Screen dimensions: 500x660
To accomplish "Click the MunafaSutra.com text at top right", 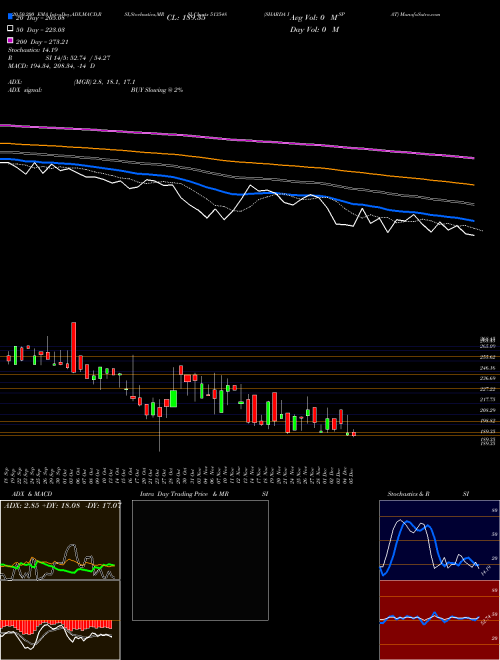I will pyautogui.click(x=420, y=14).
